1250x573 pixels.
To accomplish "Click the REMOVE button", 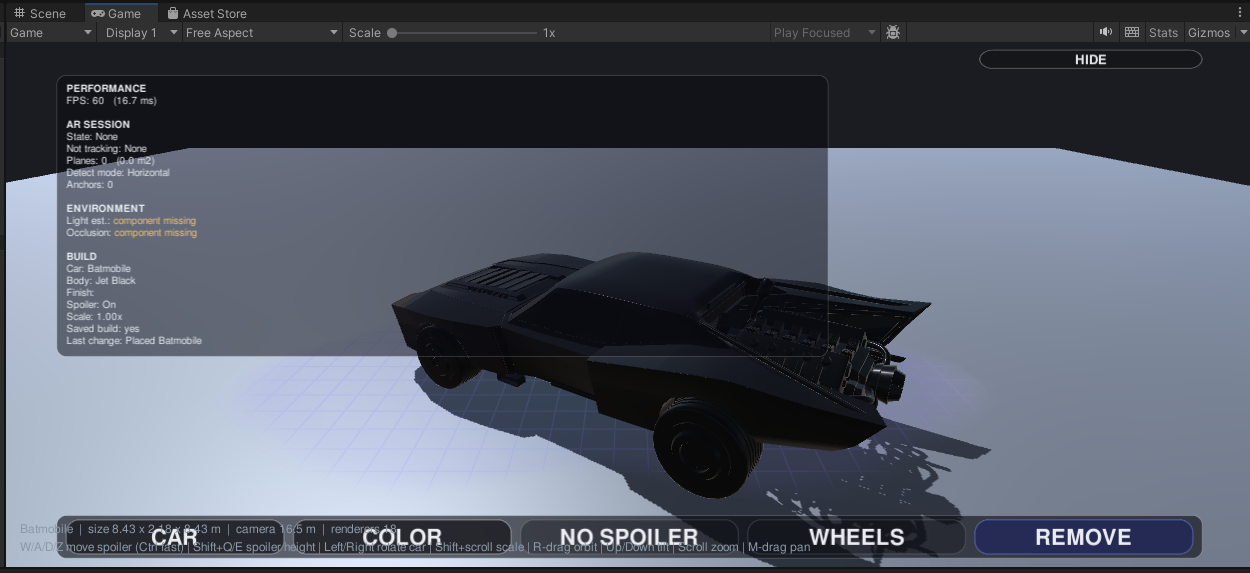I will [1083, 537].
